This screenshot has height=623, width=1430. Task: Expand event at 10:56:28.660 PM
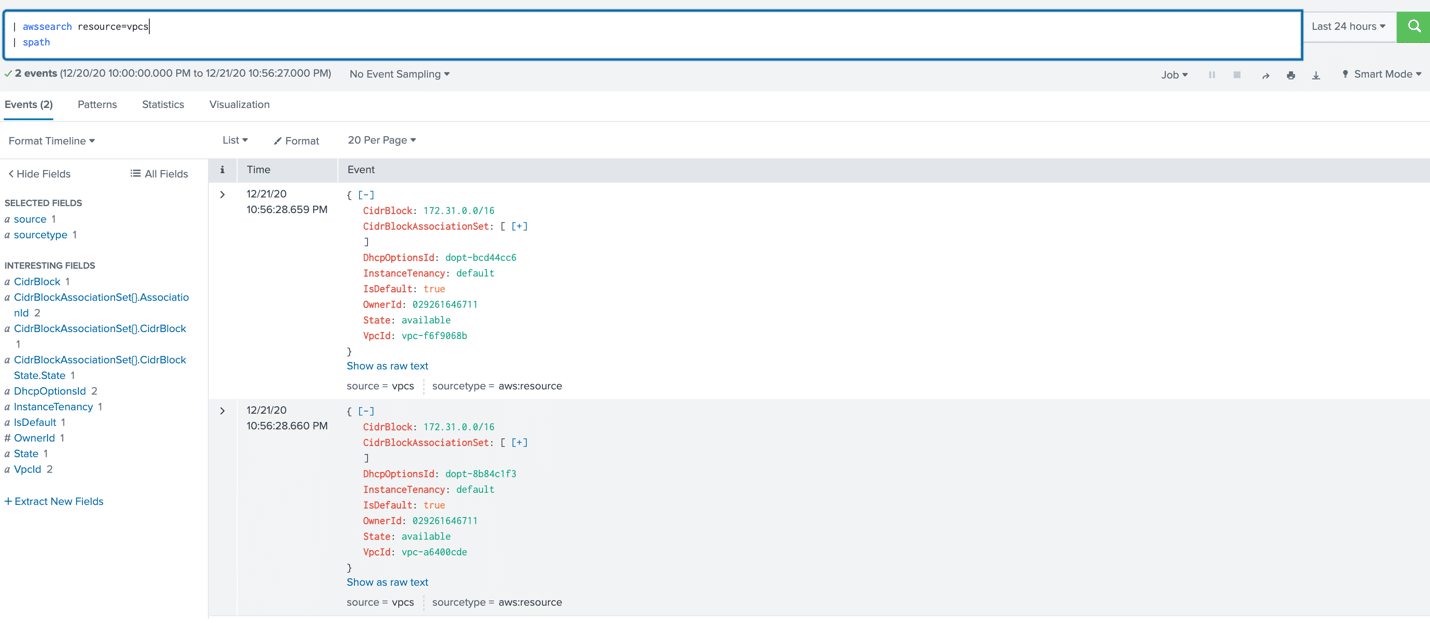[223, 411]
